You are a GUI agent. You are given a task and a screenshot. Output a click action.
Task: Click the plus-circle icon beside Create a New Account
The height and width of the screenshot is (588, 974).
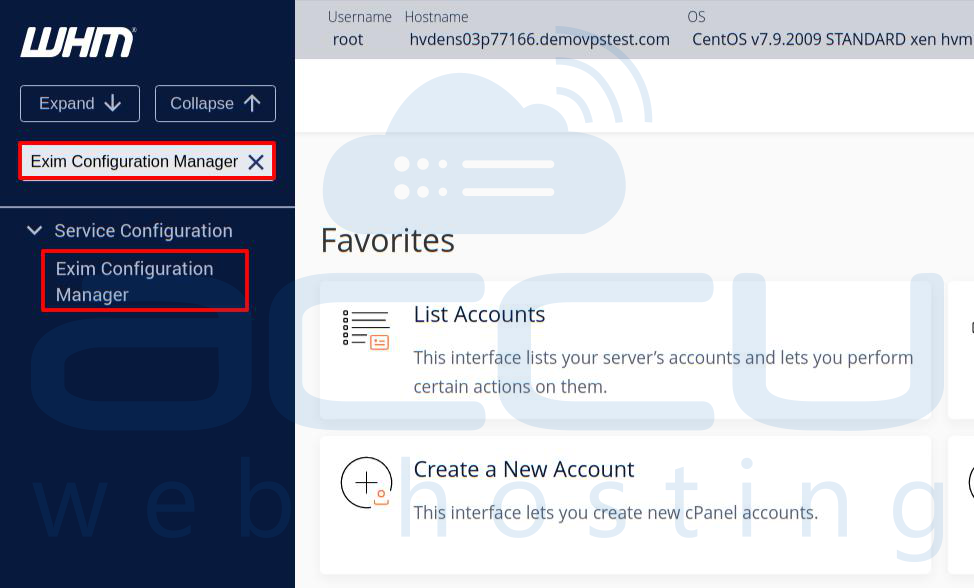pos(366,482)
